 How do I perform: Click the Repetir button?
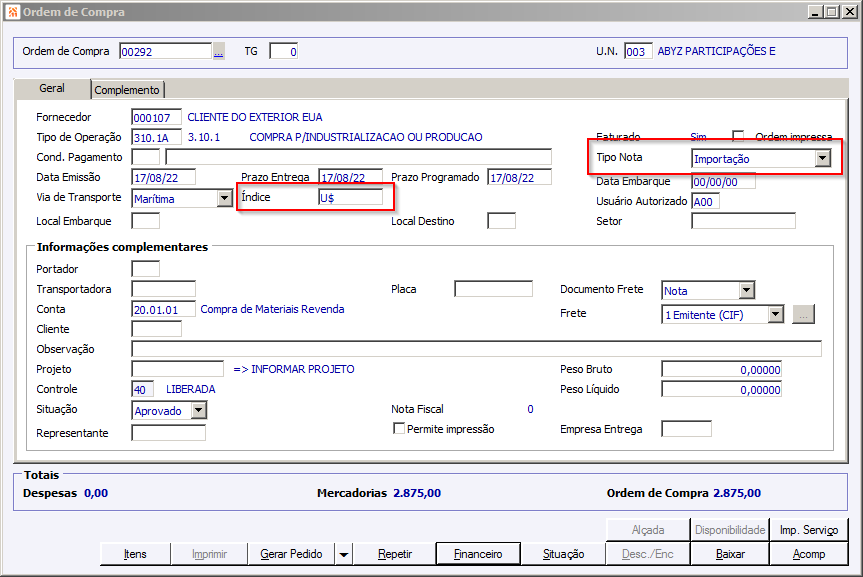tap(395, 554)
